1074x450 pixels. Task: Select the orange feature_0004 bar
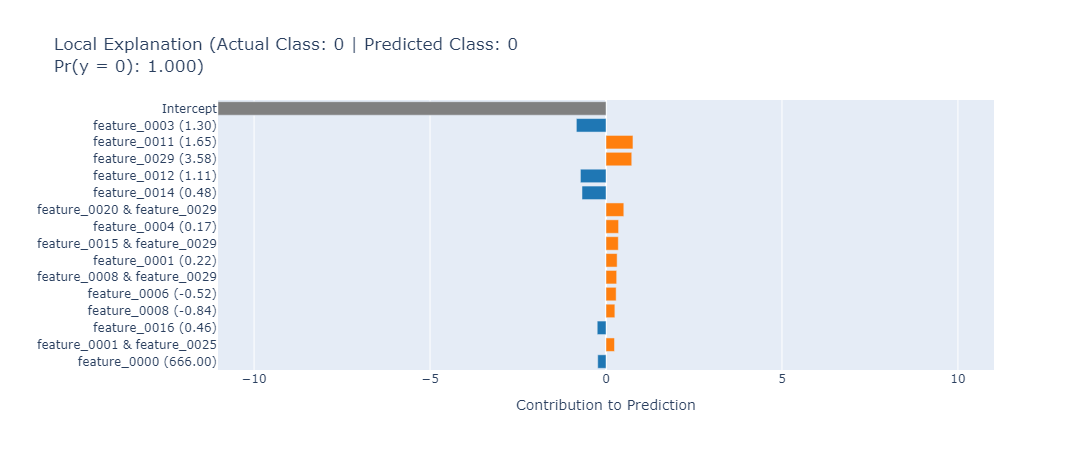612,227
